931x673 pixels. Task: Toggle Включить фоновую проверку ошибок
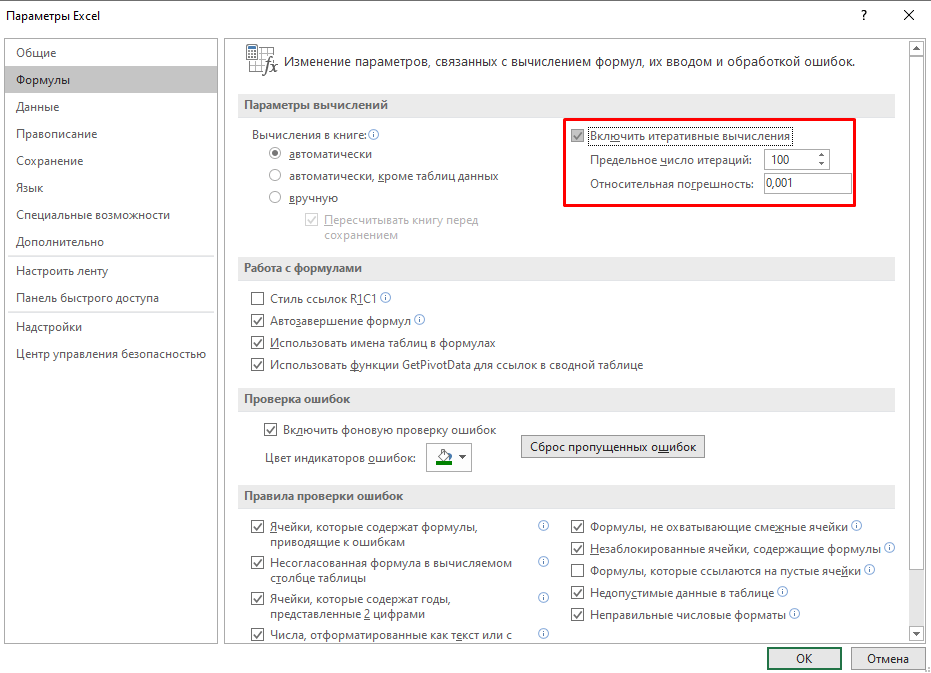click(x=270, y=429)
